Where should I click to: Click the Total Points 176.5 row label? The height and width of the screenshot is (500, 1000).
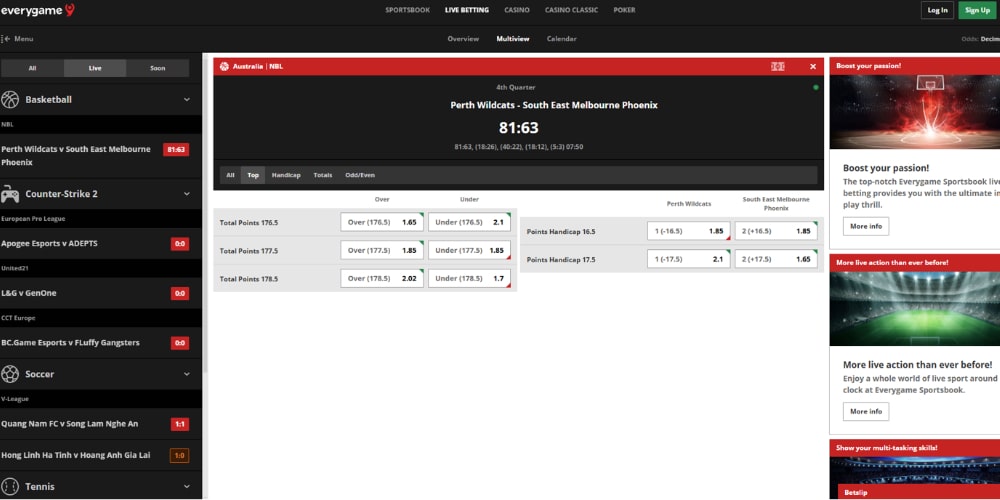(249, 223)
